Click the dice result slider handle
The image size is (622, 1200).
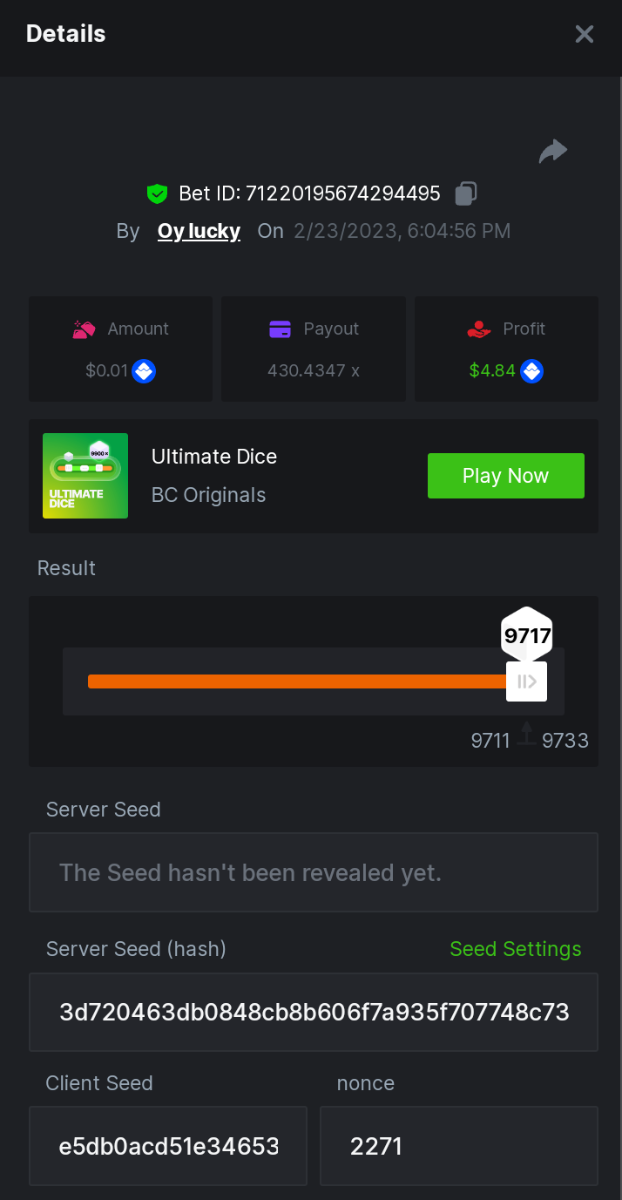(x=526, y=682)
